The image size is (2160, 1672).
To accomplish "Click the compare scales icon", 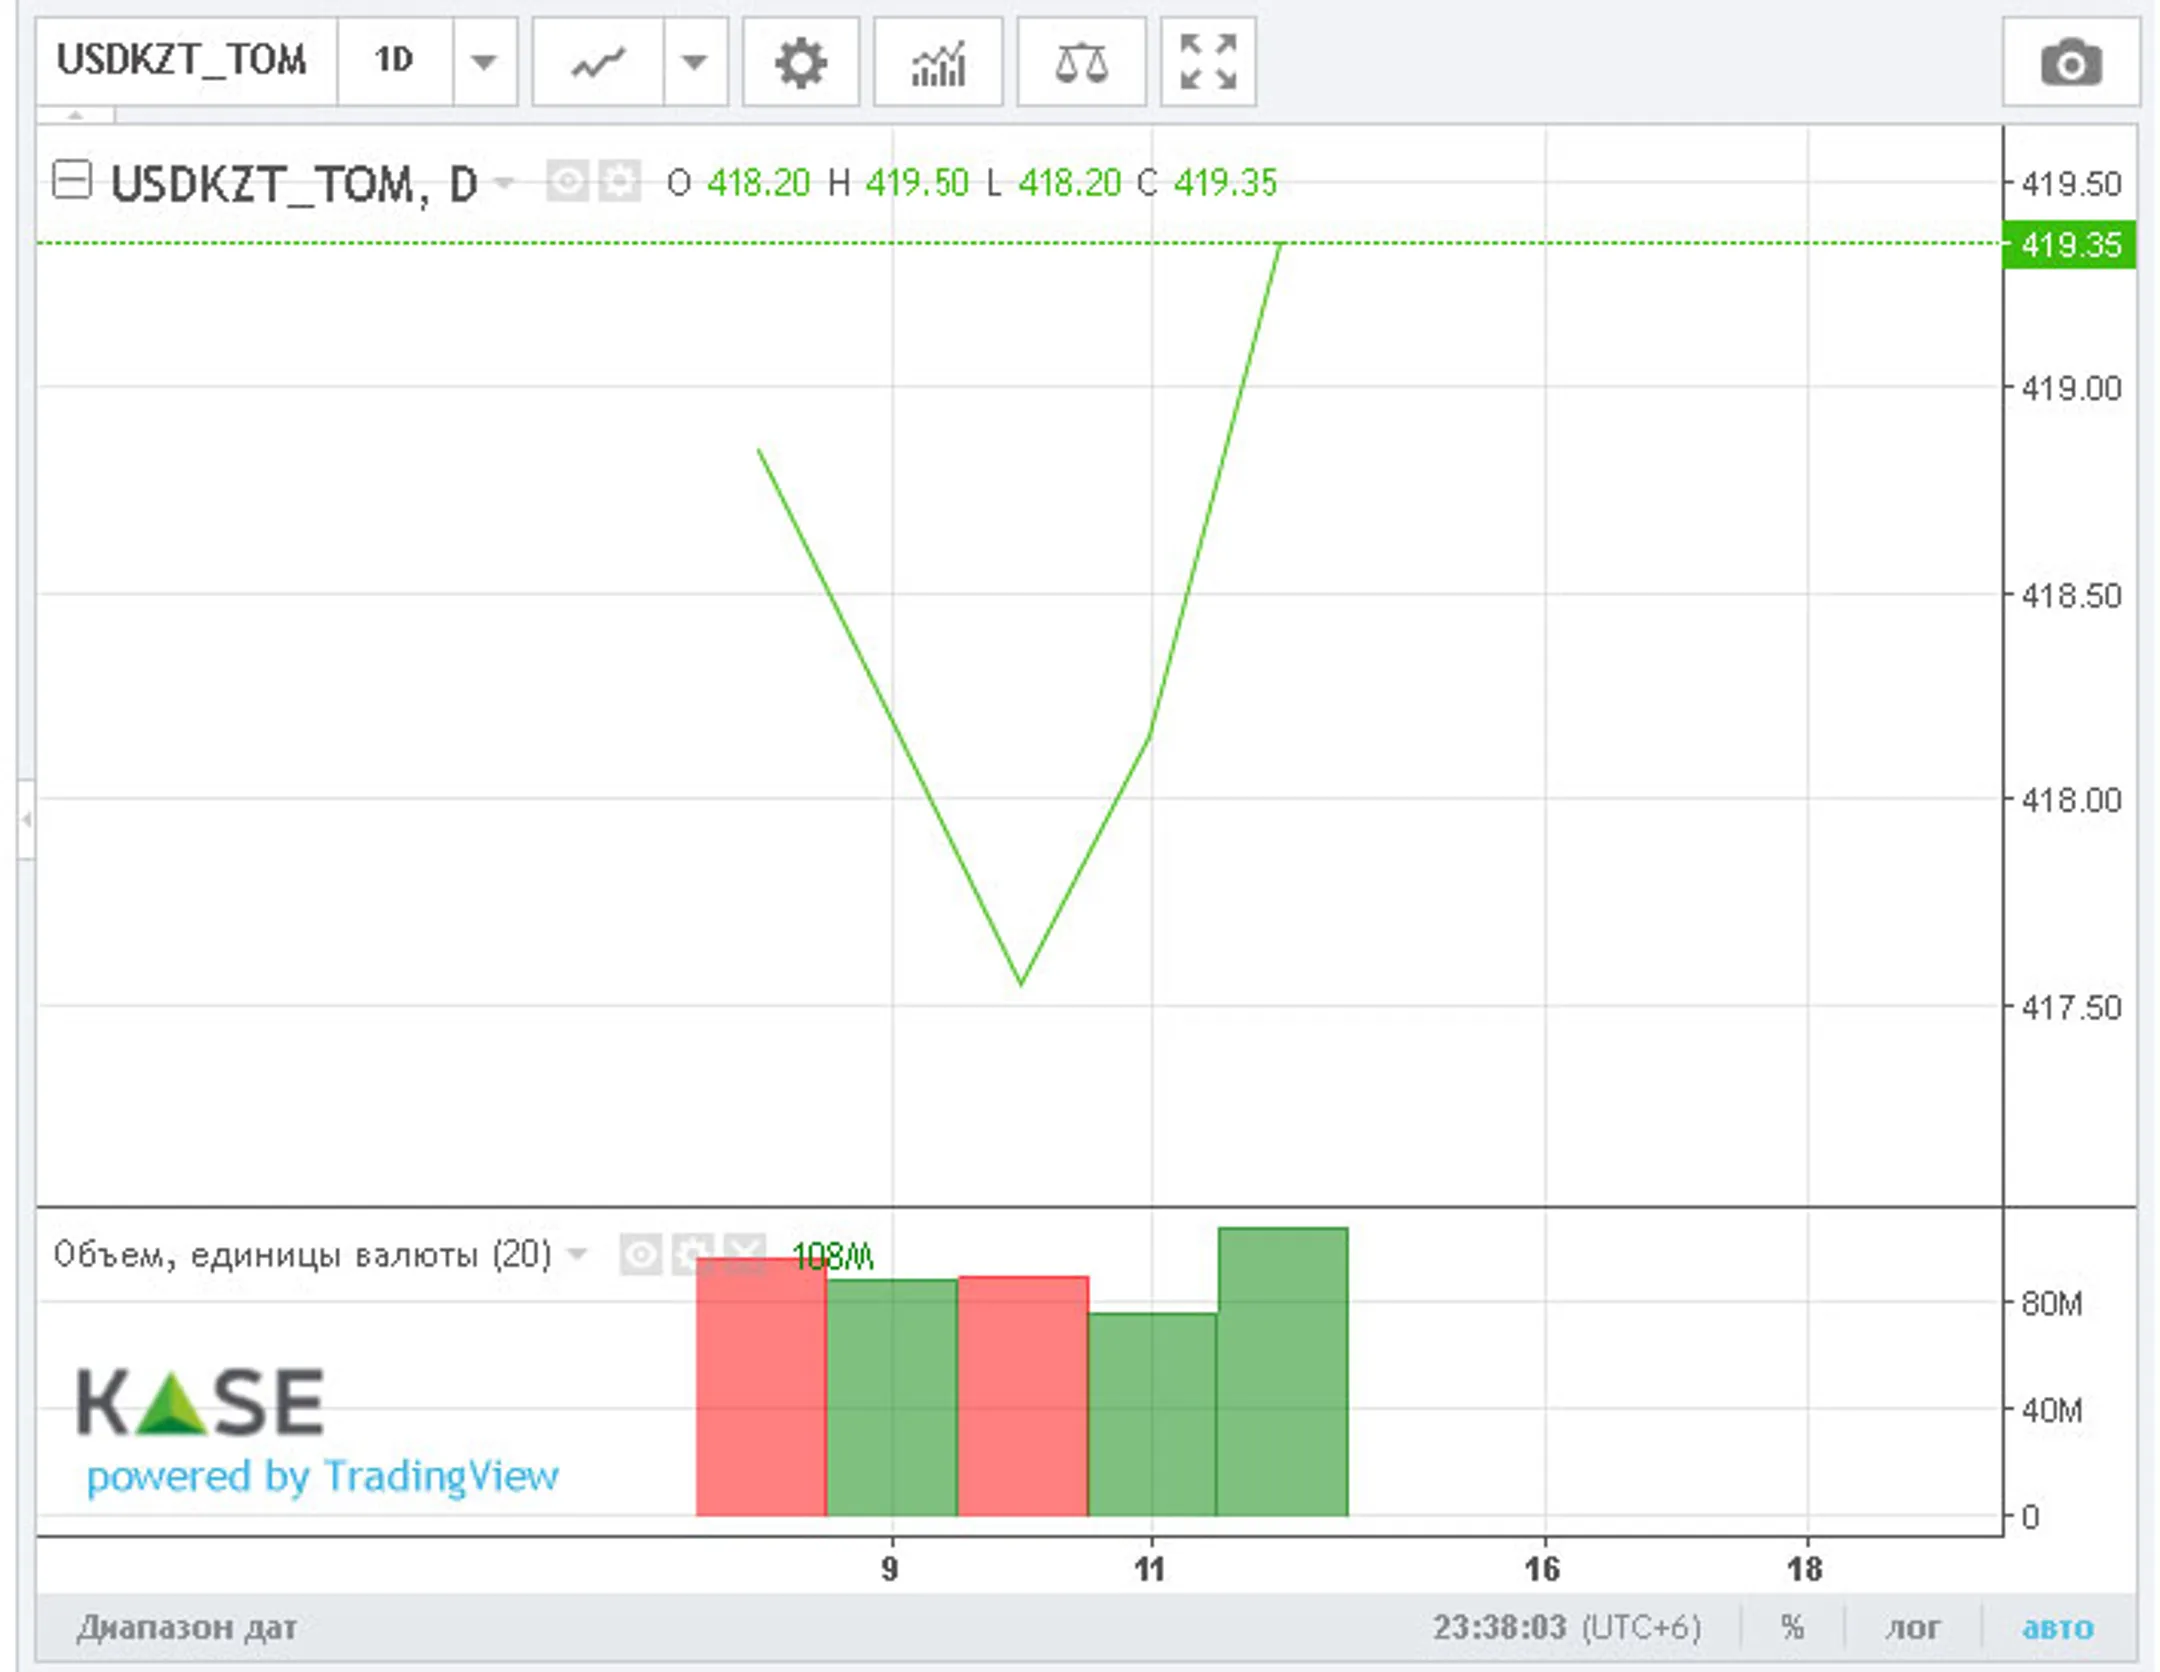I will 1080,62.
